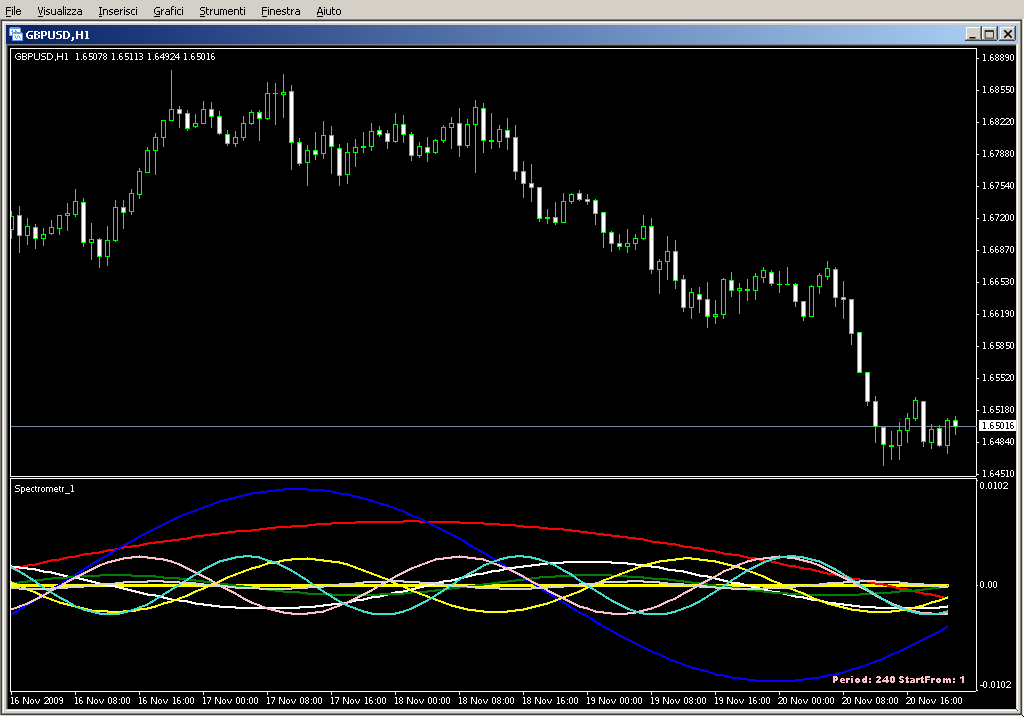This screenshot has width=1024, height=717.
Task: Click price level 1.68220 on scale
Action: click(x=999, y=121)
